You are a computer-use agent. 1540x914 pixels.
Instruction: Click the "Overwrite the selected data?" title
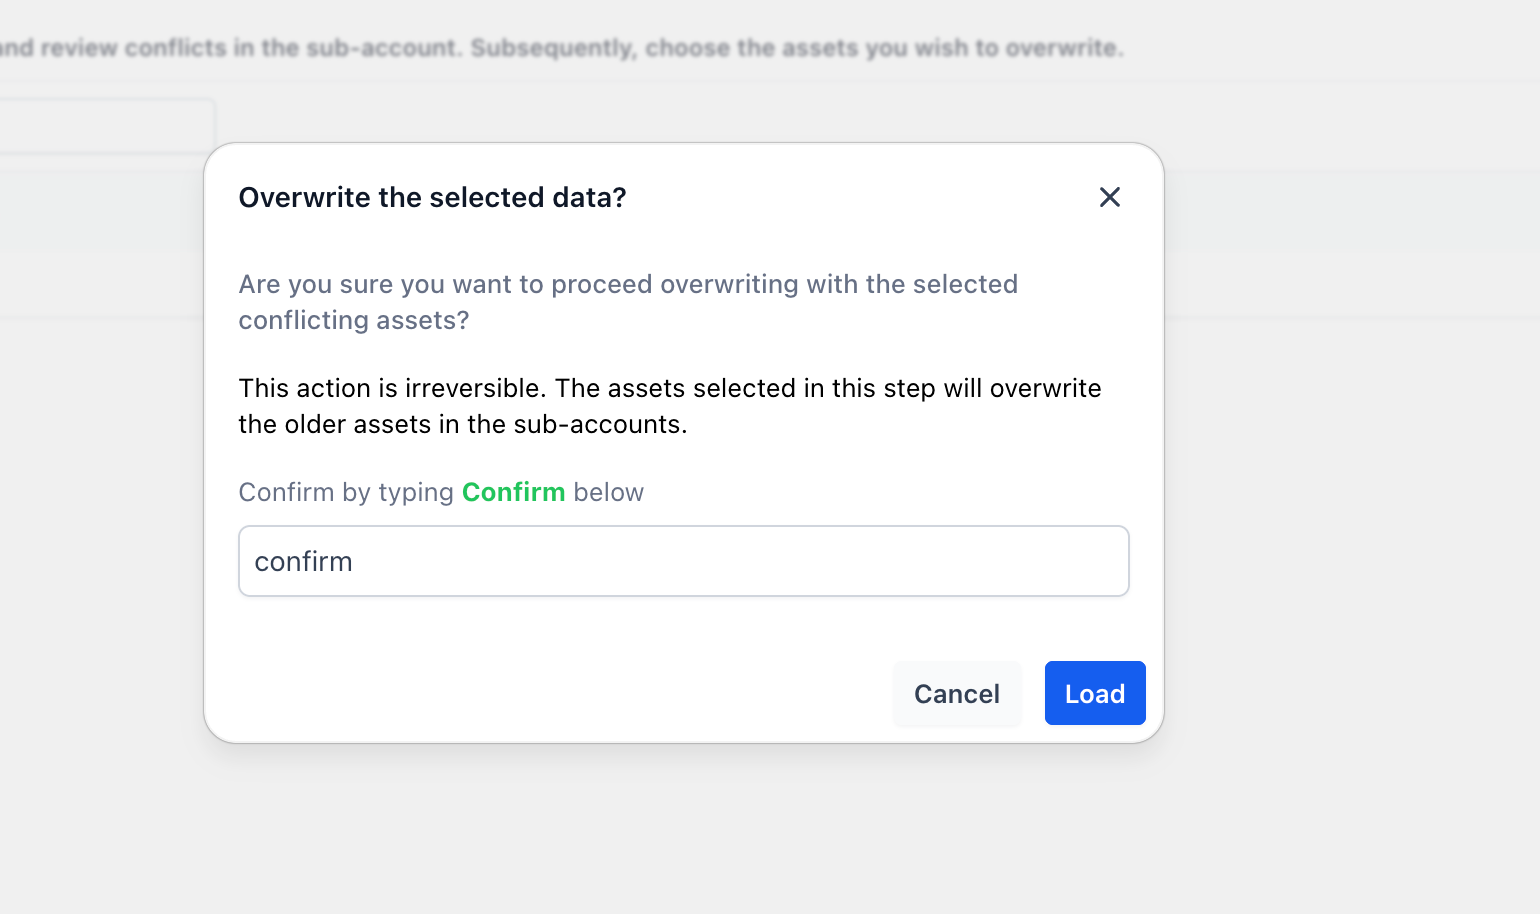coord(432,197)
